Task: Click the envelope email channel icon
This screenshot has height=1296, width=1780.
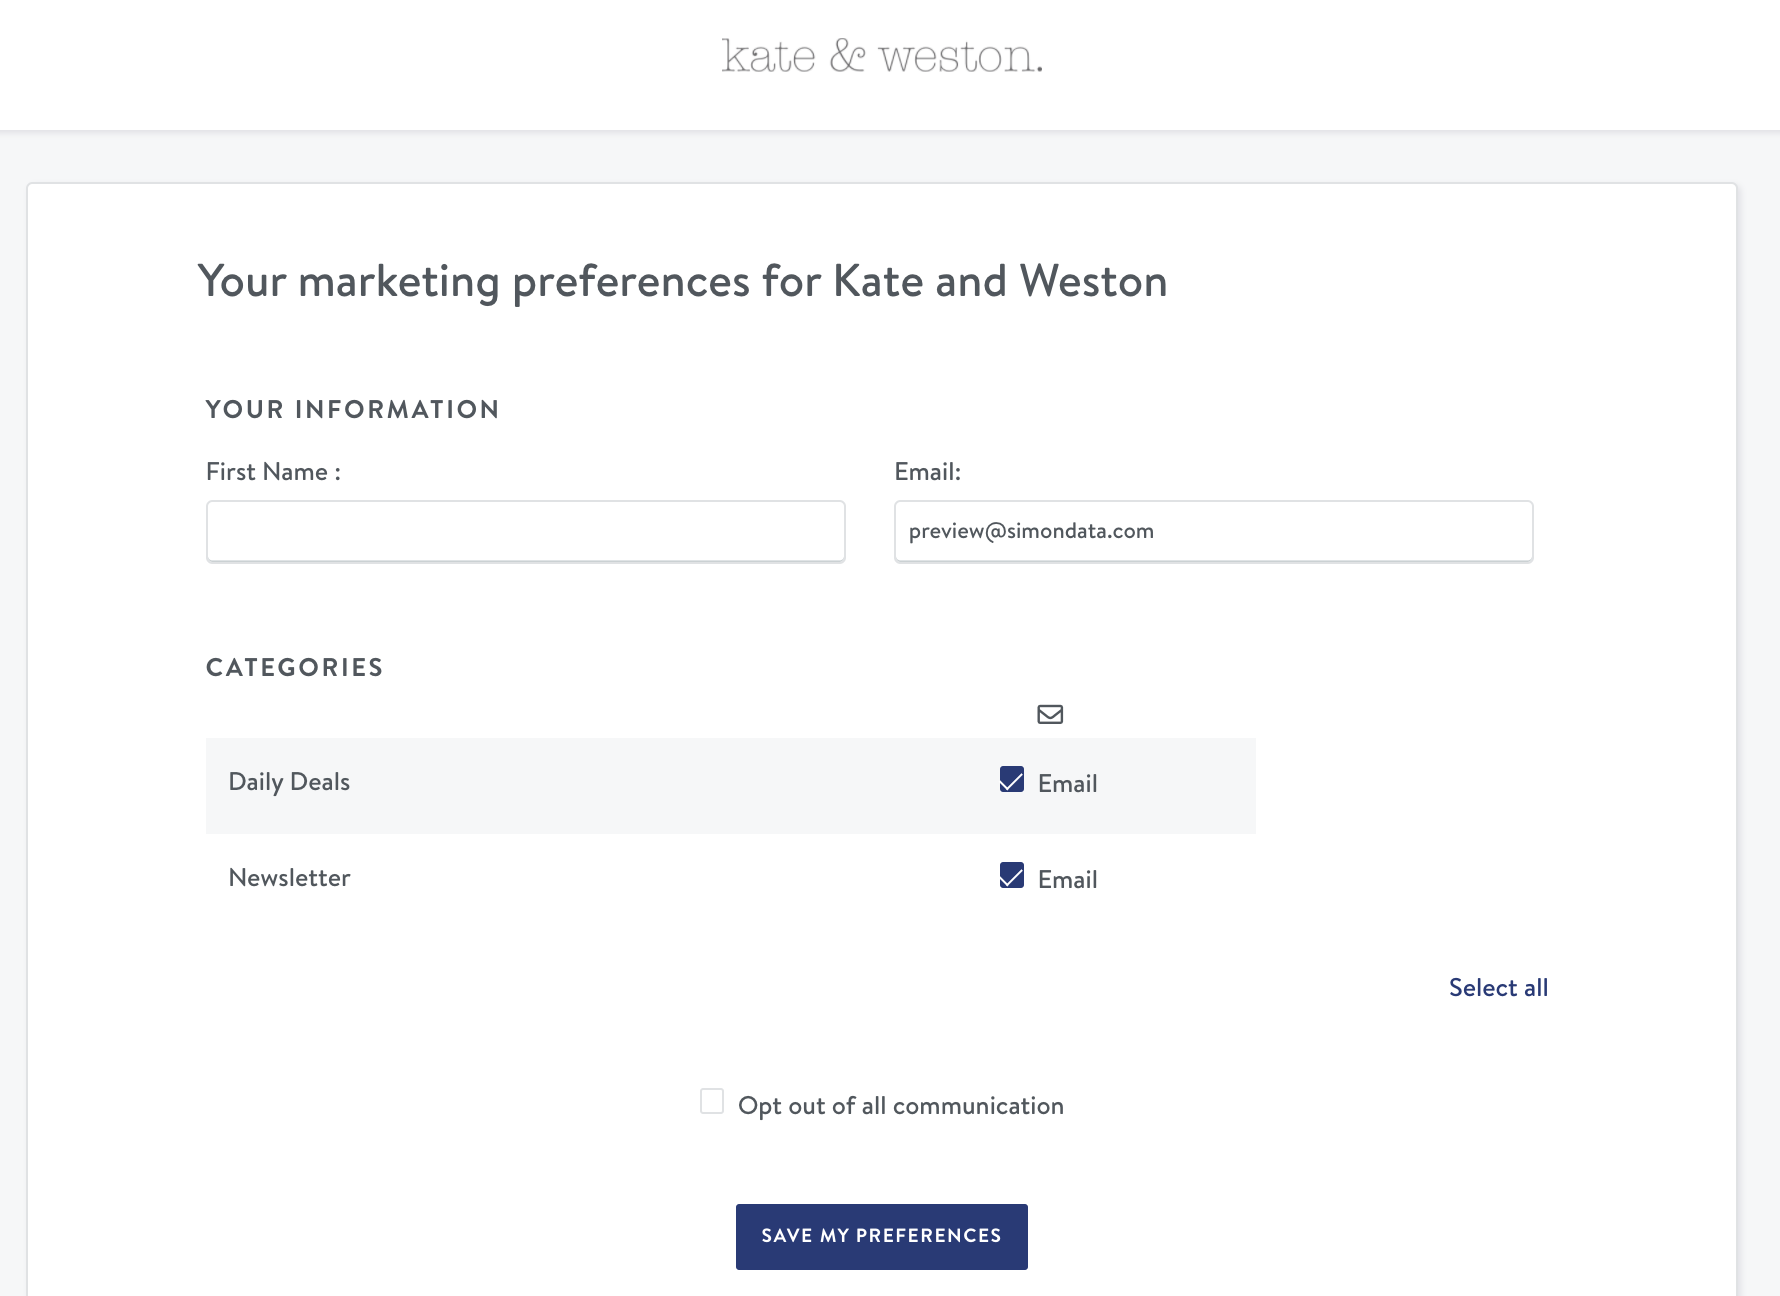Action: pos(1050,714)
